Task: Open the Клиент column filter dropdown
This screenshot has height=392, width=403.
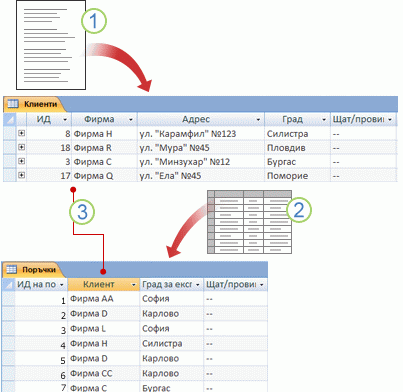Action: [x=133, y=285]
